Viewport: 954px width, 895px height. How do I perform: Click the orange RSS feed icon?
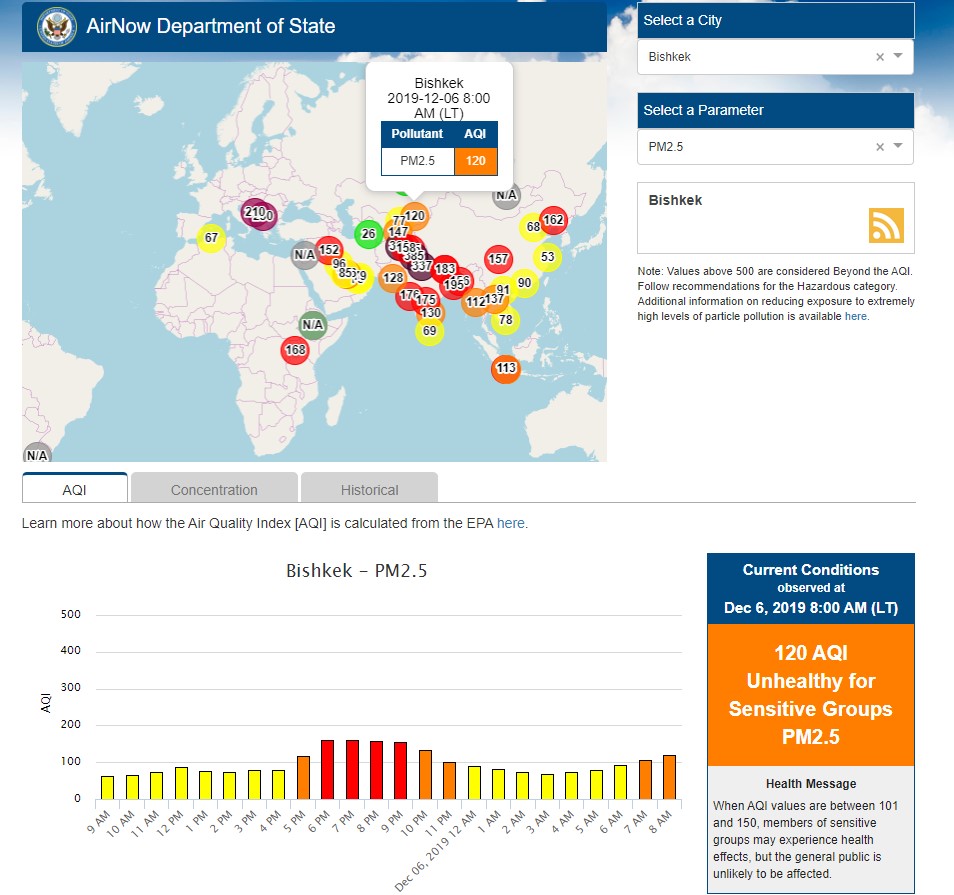(x=886, y=226)
